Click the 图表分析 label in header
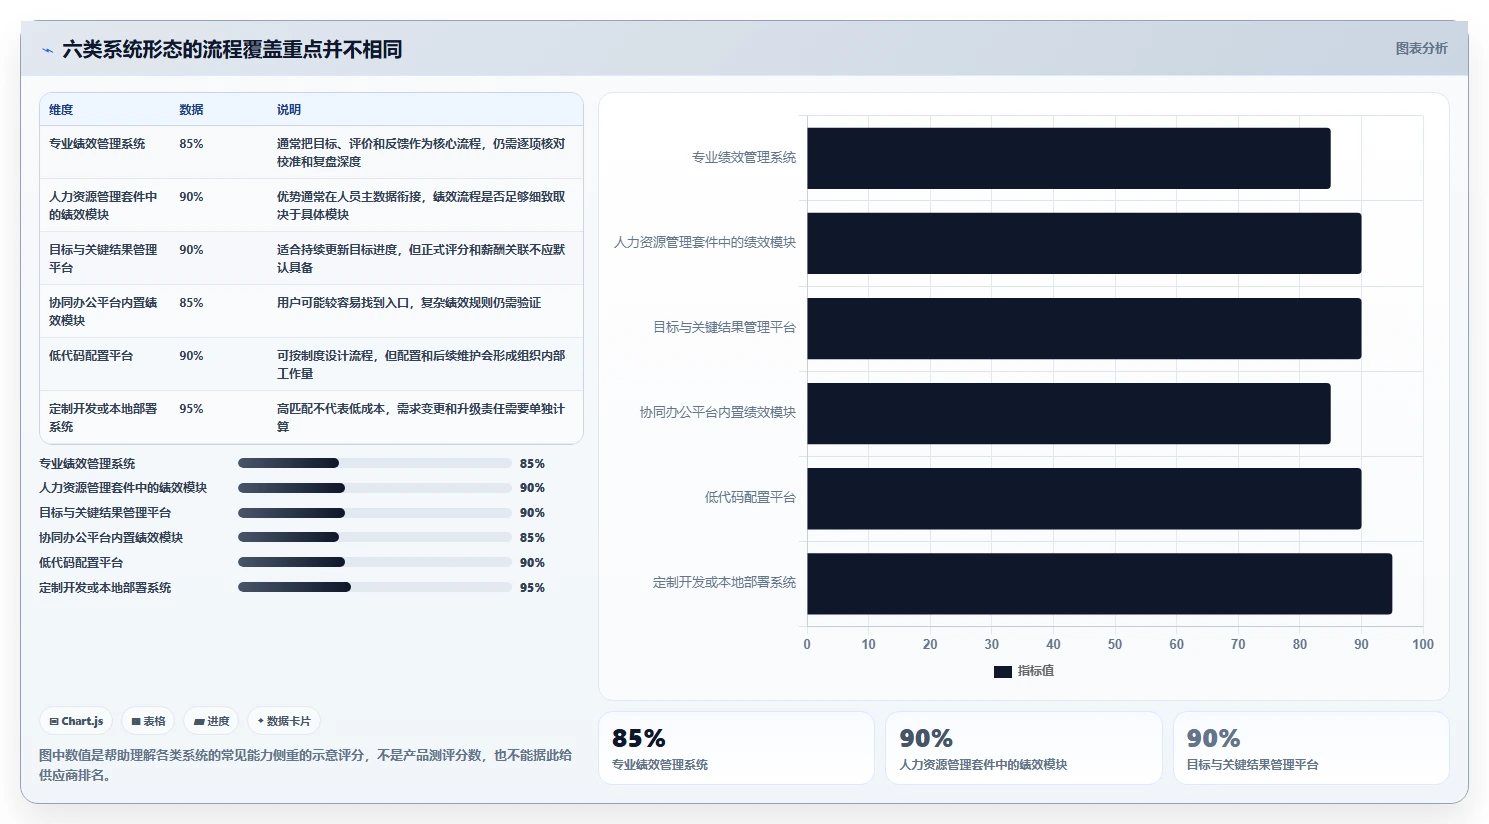Screen dimensions: 1489x824 (1421, 48)
